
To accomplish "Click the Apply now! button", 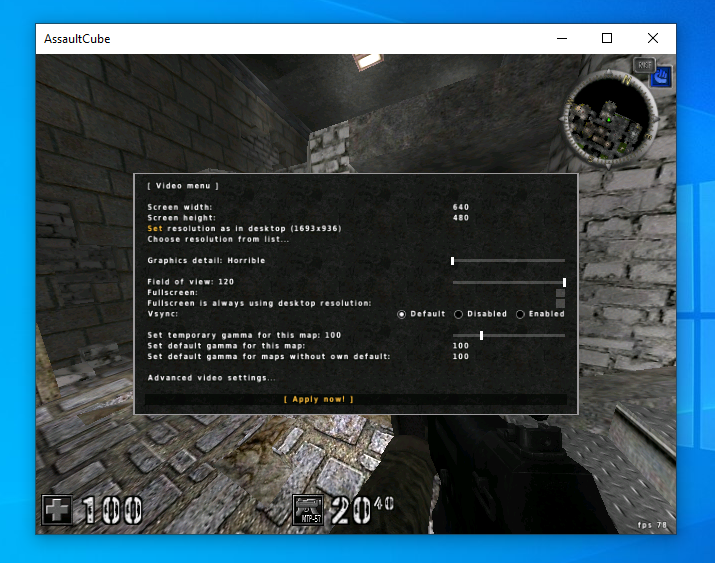I will pos(319,399).
